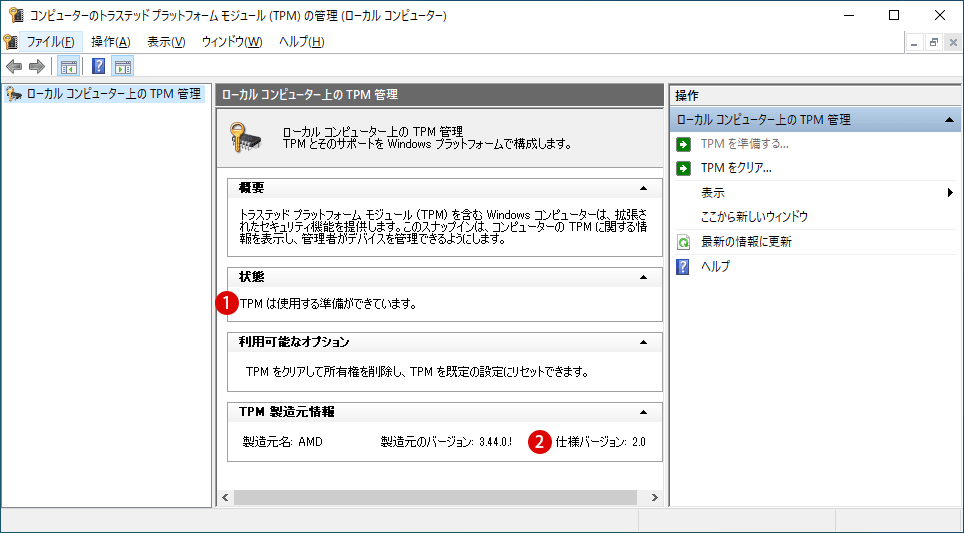Expand the 表示 submenu arrow
The height and width of the screenshot is (533, 964).
pyautogui.click(x=950, y=193)
